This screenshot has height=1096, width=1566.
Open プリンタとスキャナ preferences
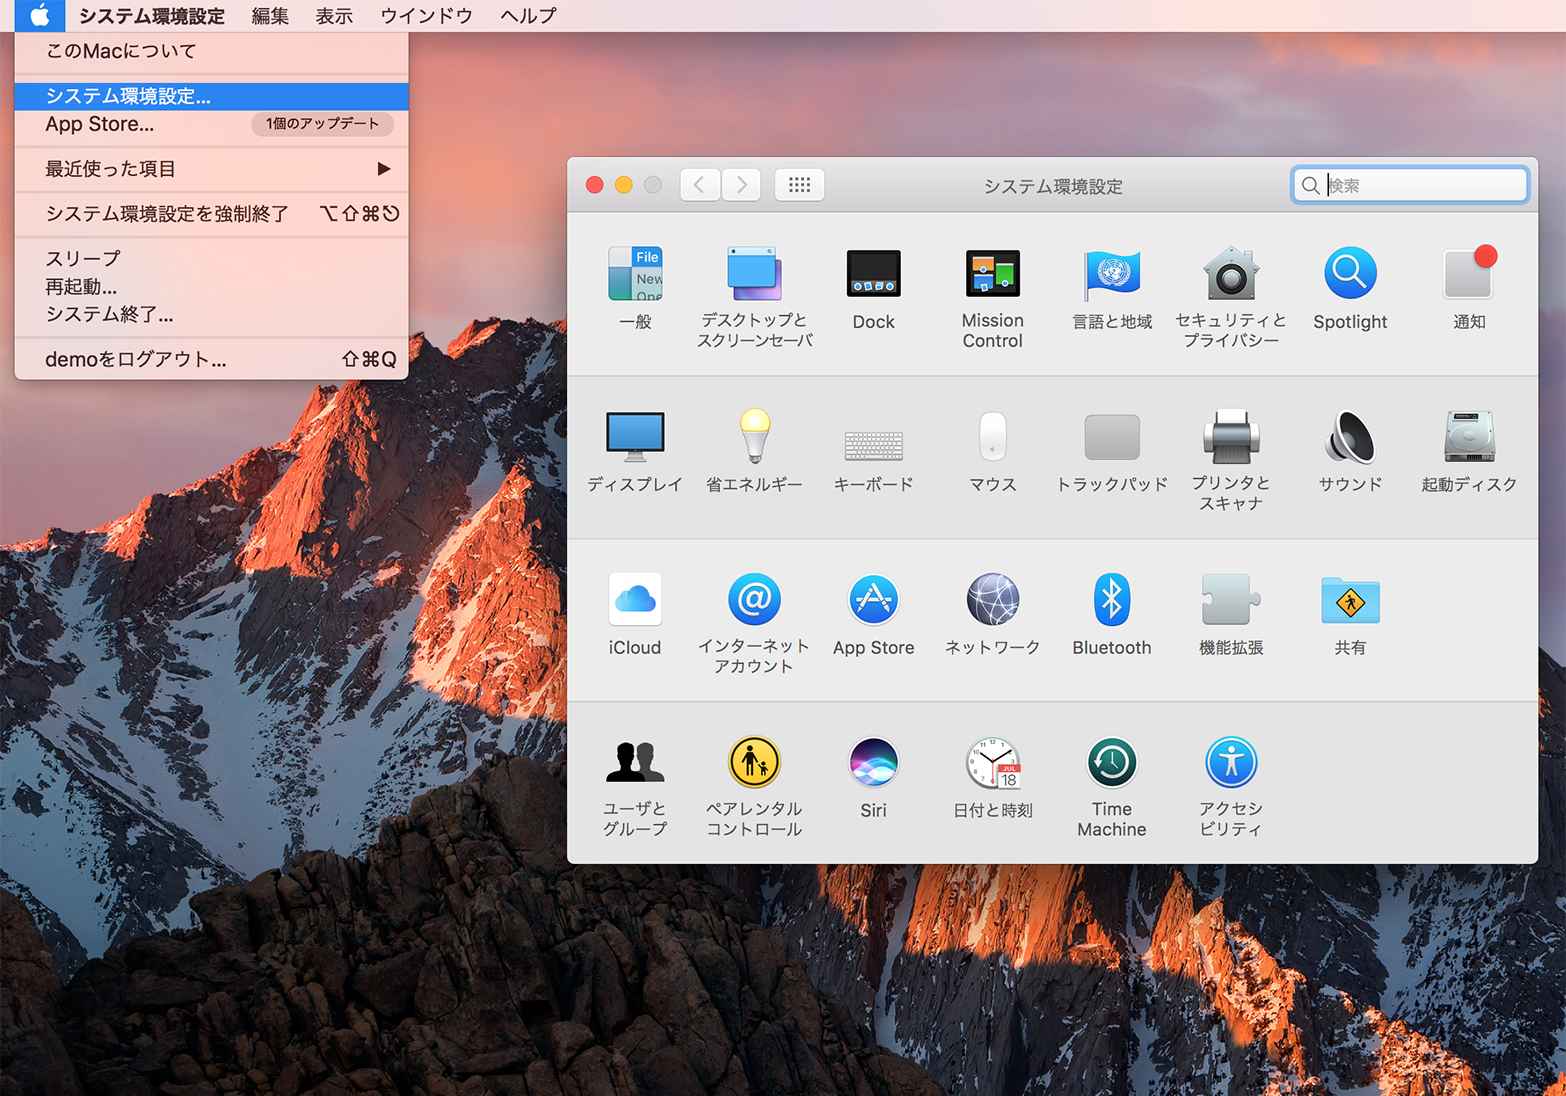coord(1231,436)
